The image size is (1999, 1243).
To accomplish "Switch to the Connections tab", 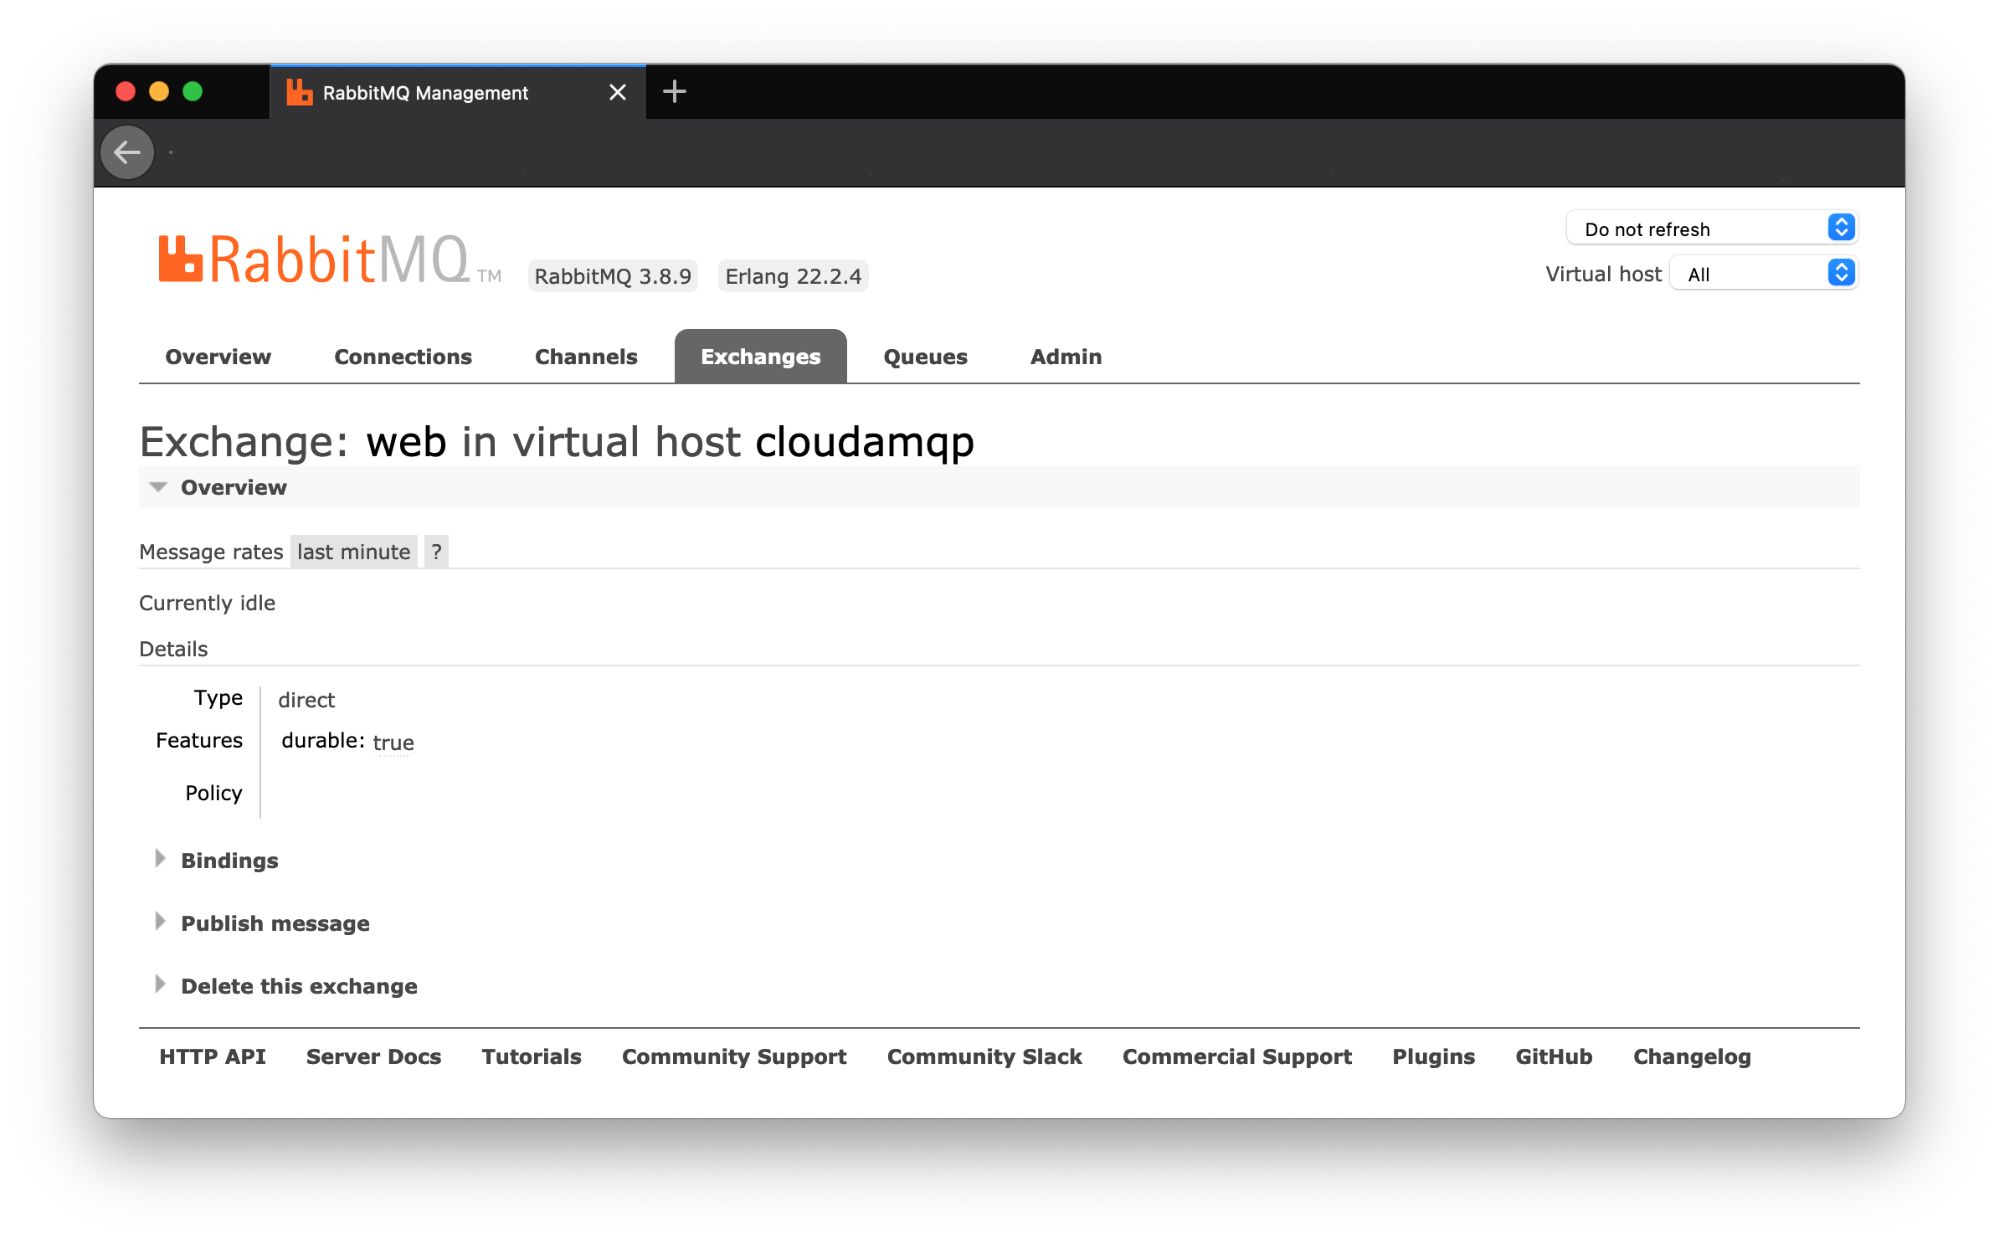I will [x=403, y=357].
